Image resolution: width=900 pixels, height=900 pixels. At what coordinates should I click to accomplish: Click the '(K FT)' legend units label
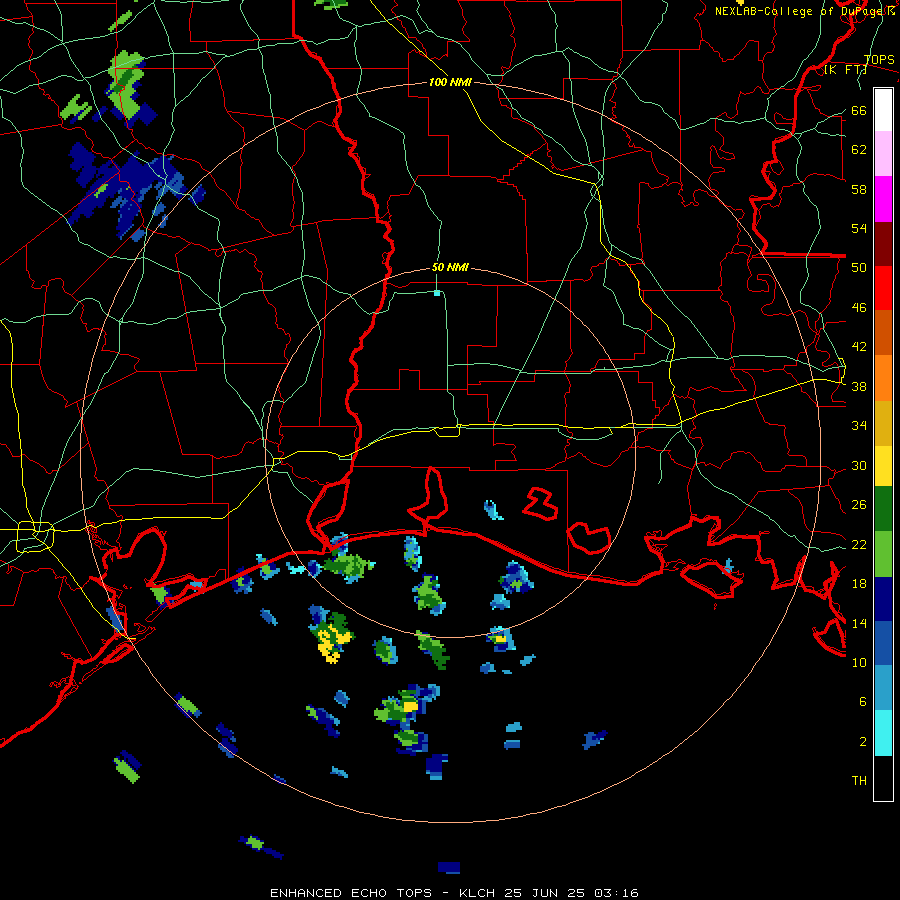(845, 70)
